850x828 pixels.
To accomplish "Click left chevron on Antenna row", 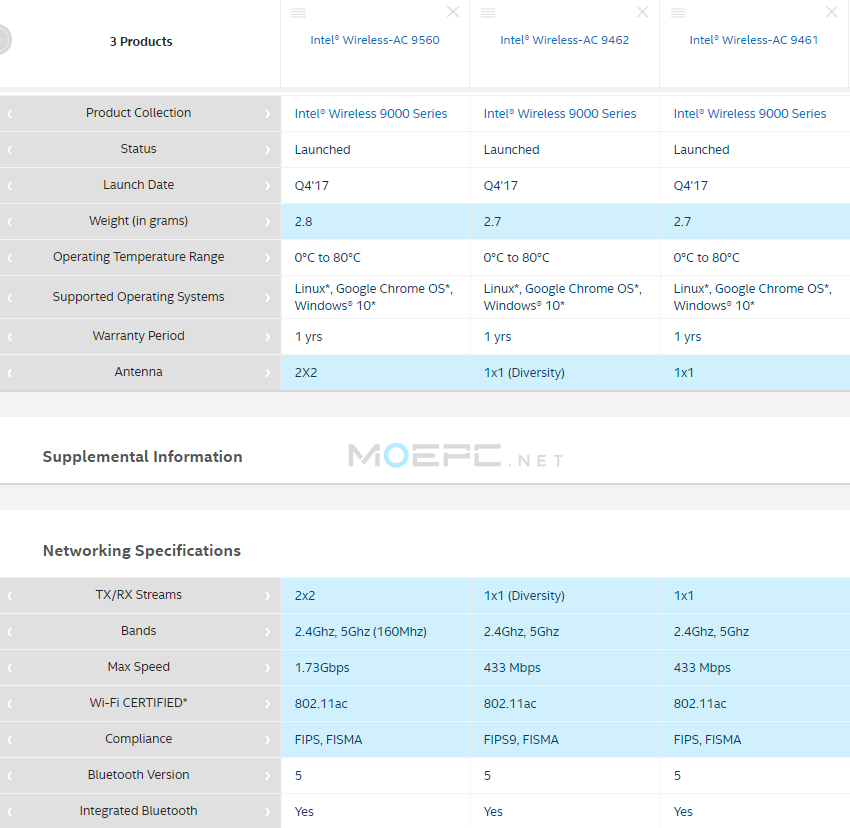I will click(10, 373).
